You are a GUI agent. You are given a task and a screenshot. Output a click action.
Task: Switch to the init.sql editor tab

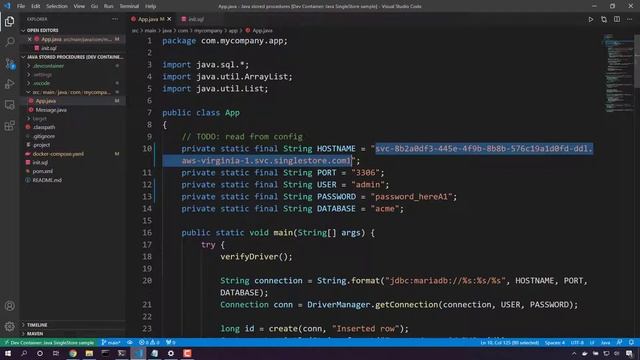point(195,19)
